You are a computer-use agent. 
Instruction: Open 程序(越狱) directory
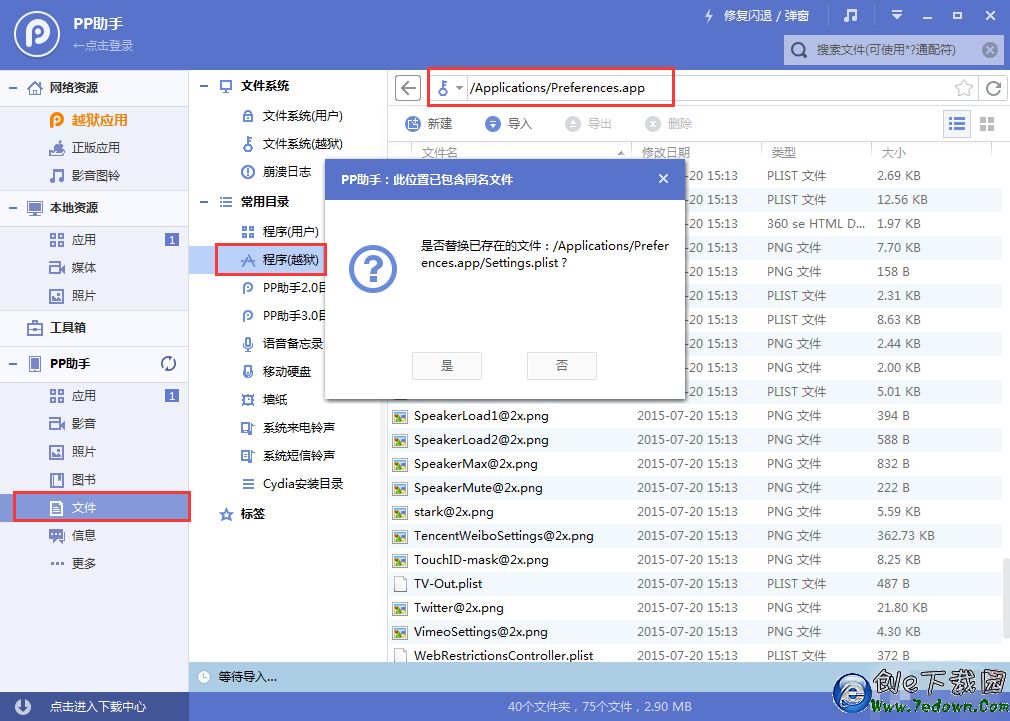pos(290,260)
